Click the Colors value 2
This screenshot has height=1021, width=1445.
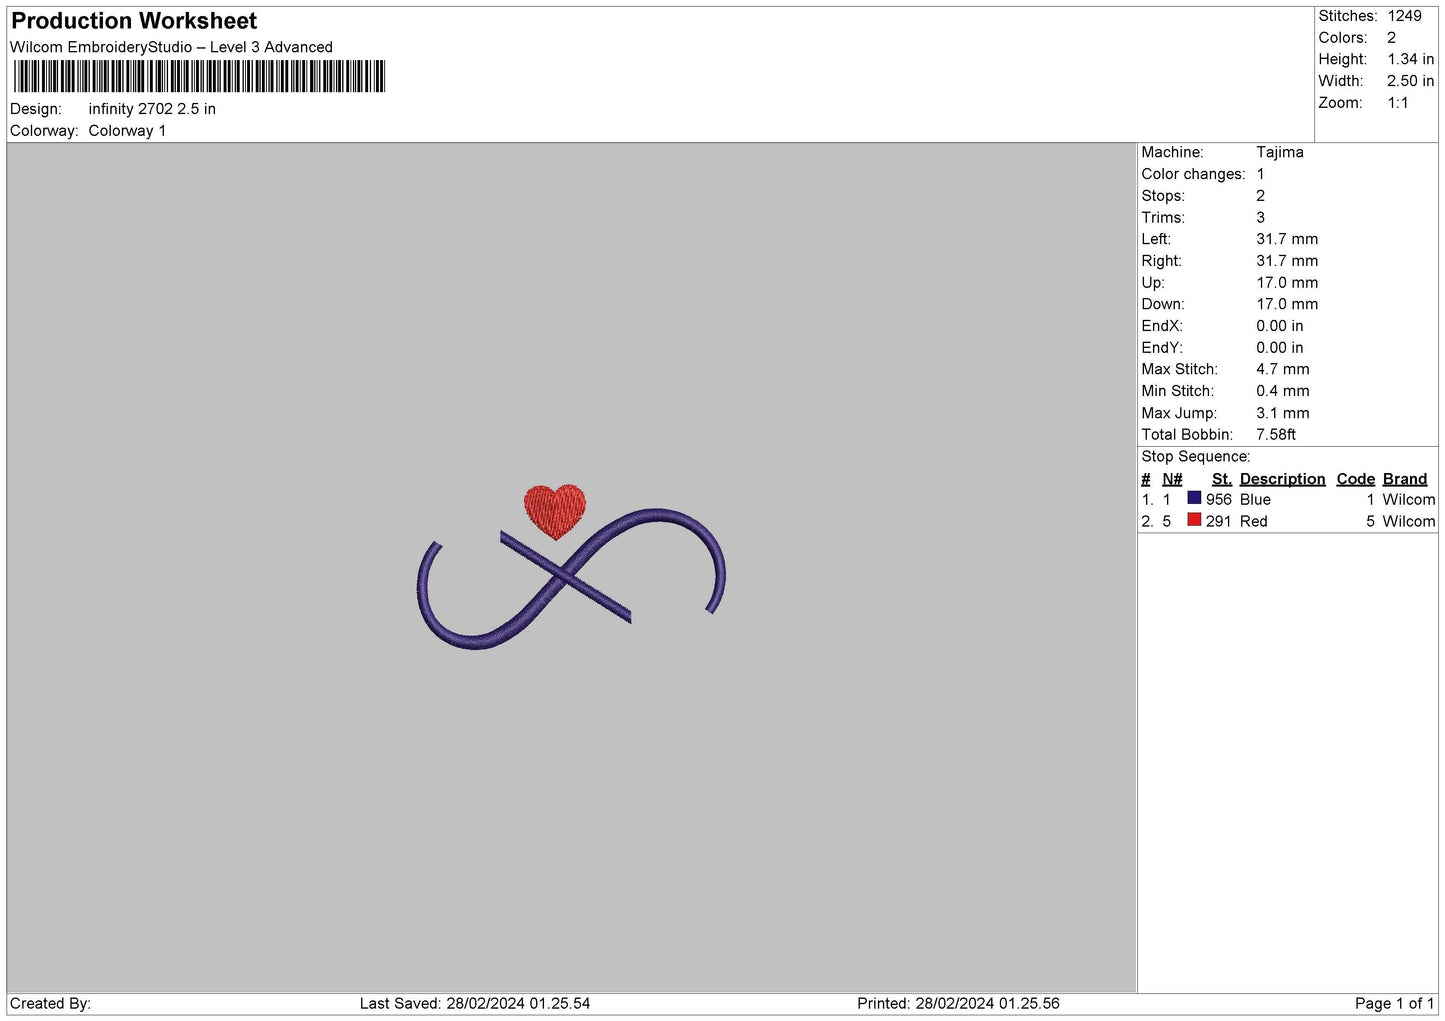click(1391, 38)
